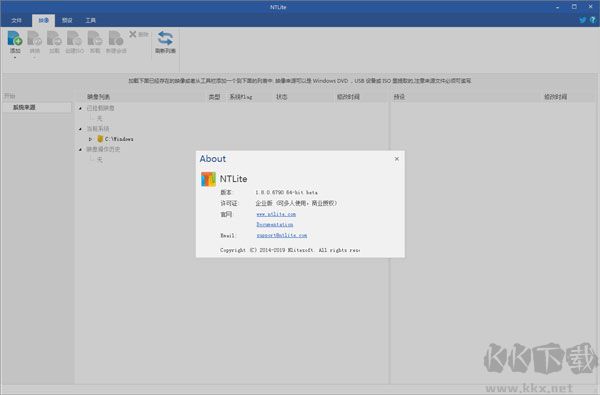Screen dimensions: 600x395
Task: Click the Status (状态) column header
Action: click(x=282, y=97)
